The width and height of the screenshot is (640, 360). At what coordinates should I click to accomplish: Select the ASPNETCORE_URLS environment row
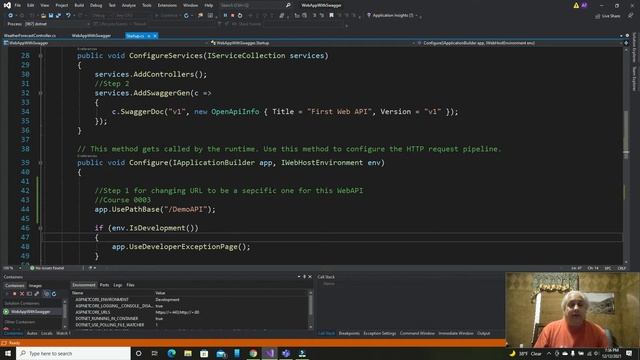click(190, 312)
